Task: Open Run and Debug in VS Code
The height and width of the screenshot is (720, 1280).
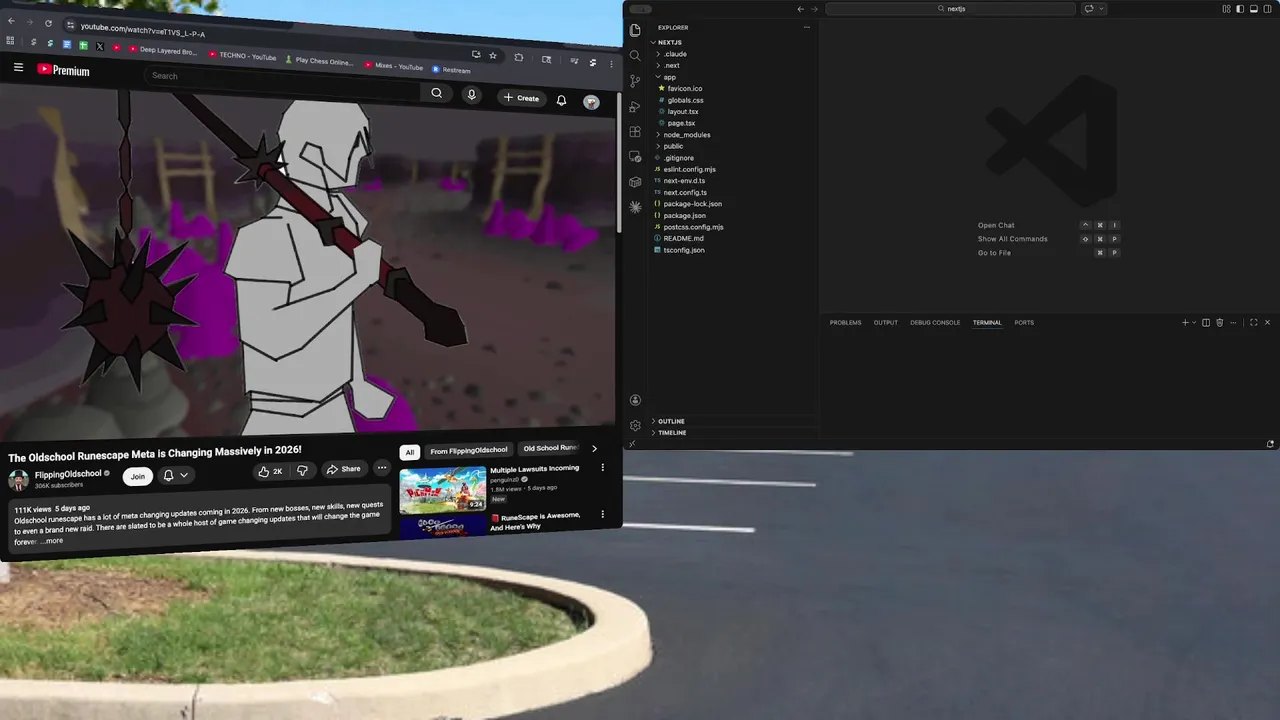Action: [x=635, y=106]
